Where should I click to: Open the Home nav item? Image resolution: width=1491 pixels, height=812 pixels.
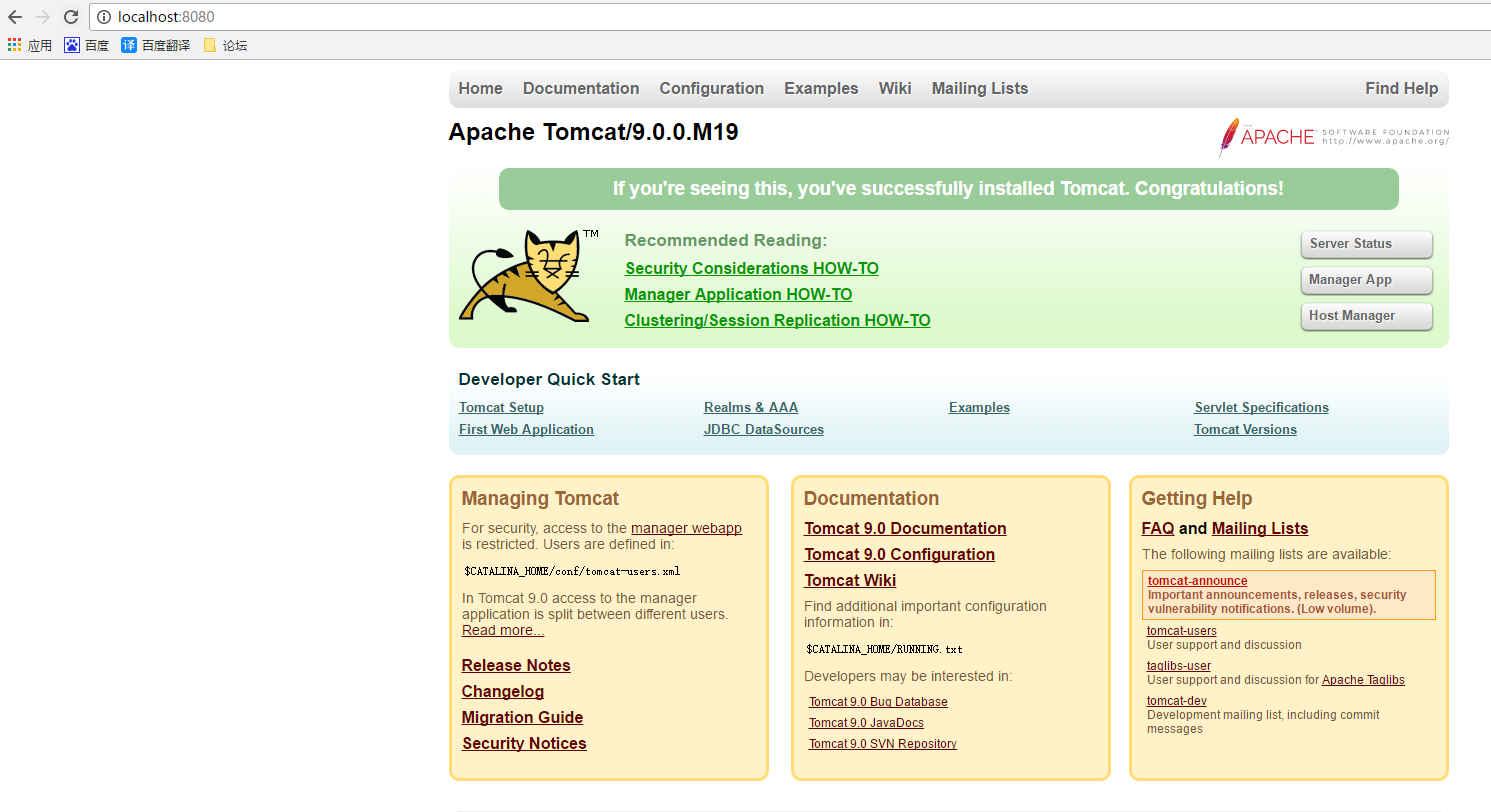pos(480,88)
